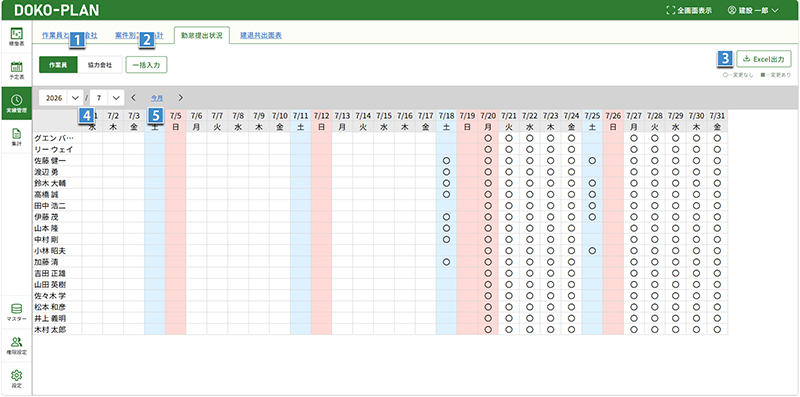Screen dimensions: 800x397
Task: Click worker name 高橋 誠
Action: pos(46,194)
